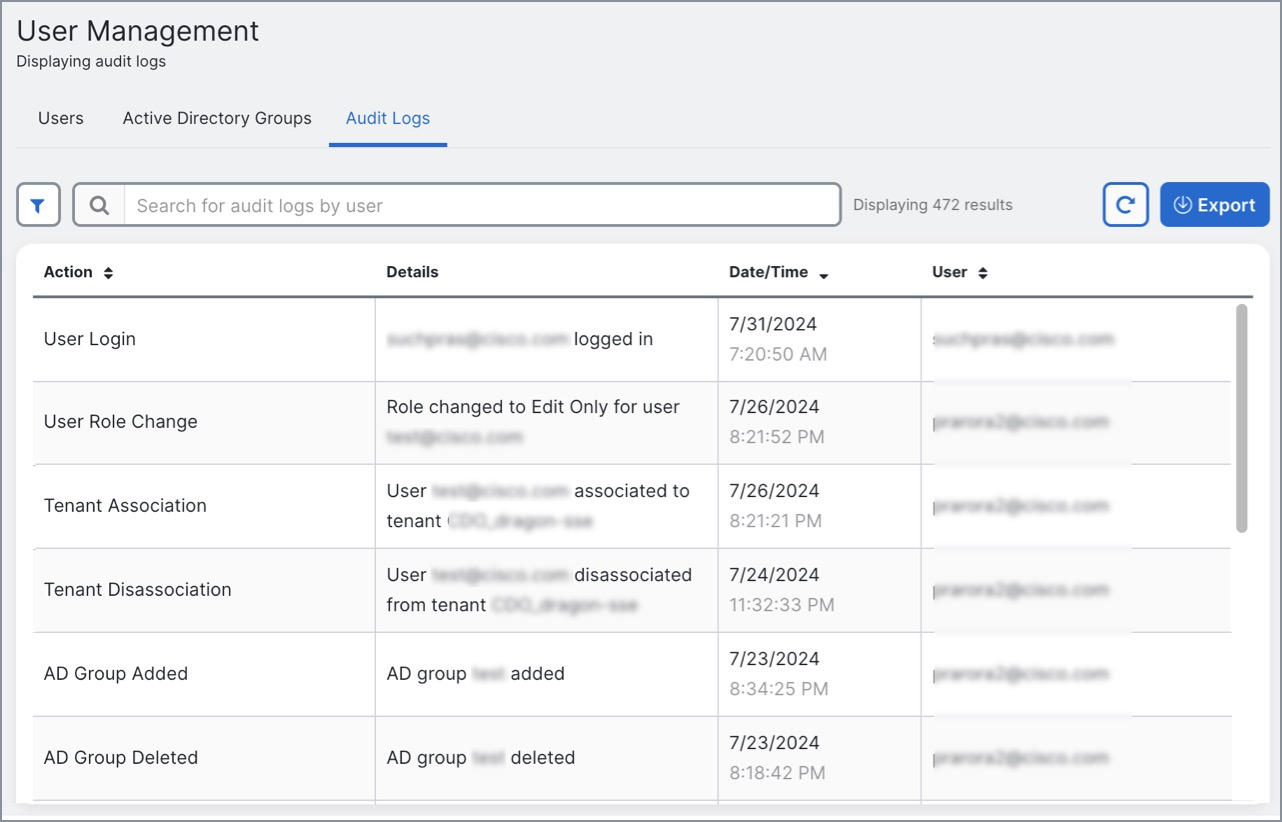Click the search audit logs field
The width and height of the screenshot is (1282, 822).
point(480,205)
